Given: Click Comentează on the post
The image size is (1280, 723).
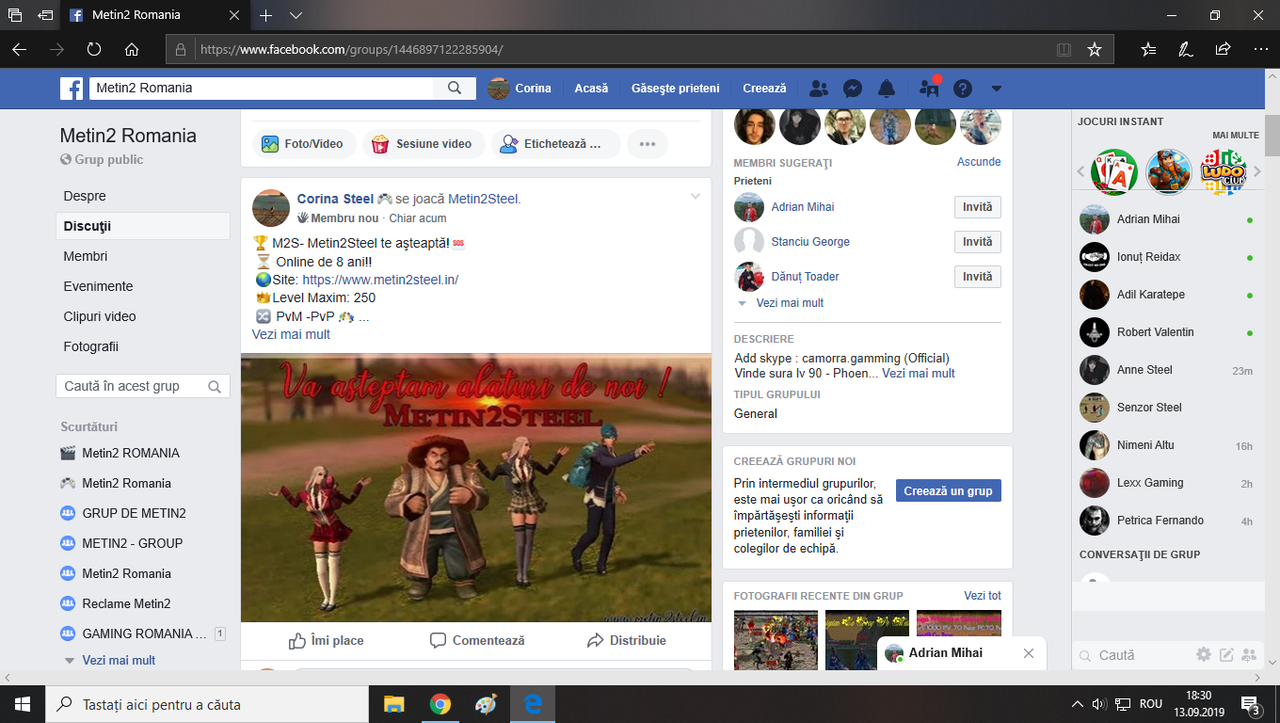Looking at the screenshot, I should 477,640.
